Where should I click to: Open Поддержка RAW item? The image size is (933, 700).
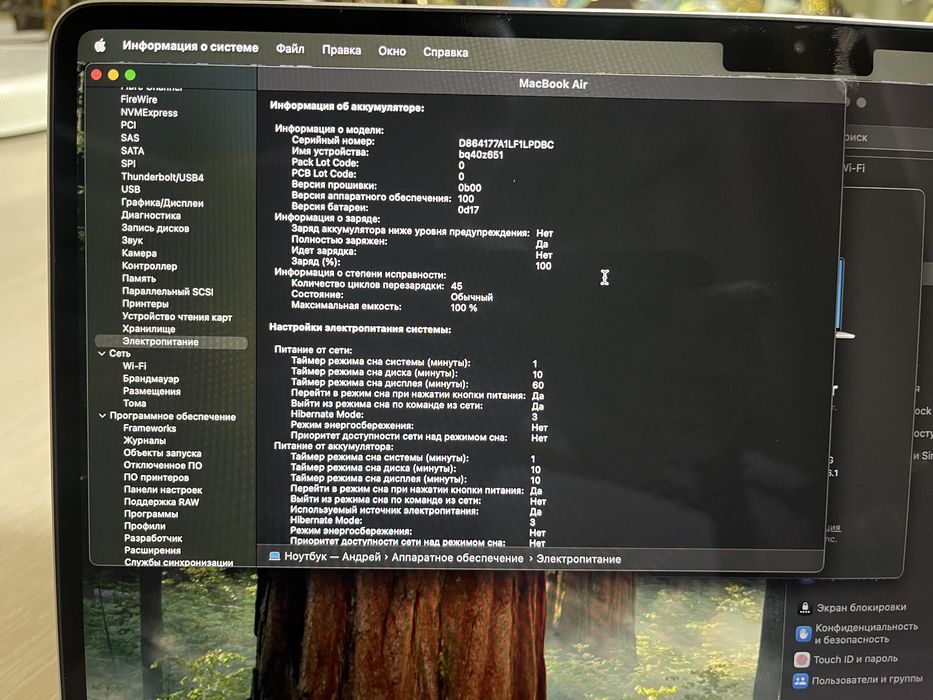[161, 502]
